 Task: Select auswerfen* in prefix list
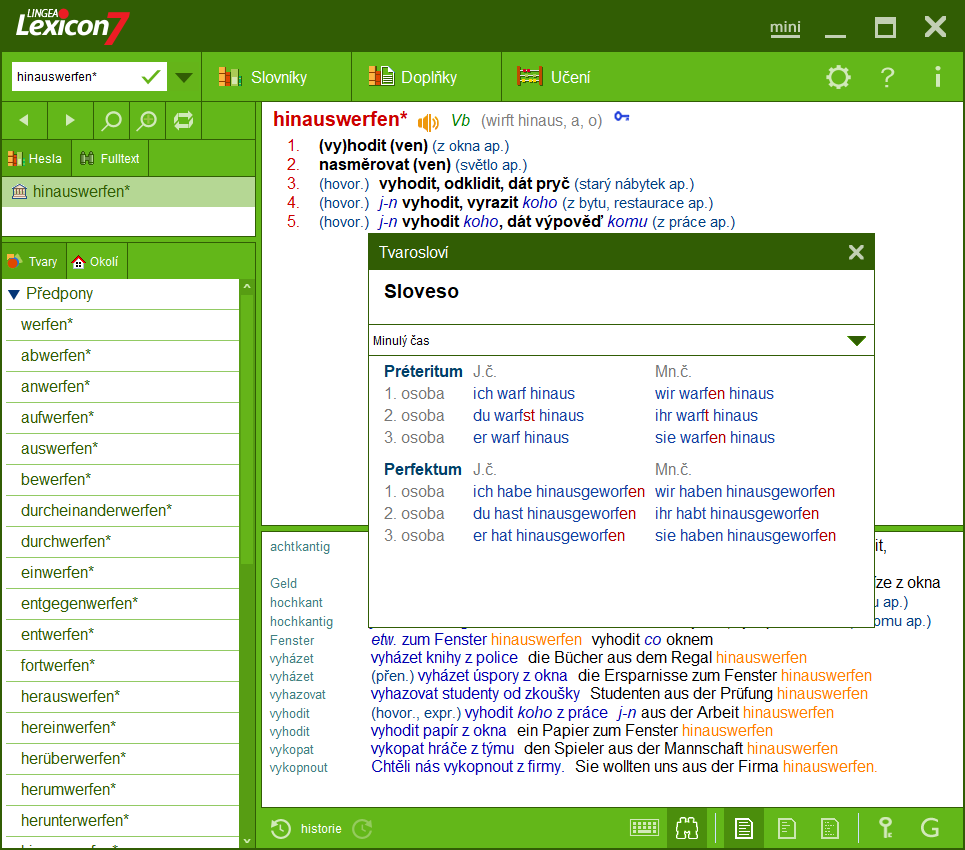tap(122, 449)
